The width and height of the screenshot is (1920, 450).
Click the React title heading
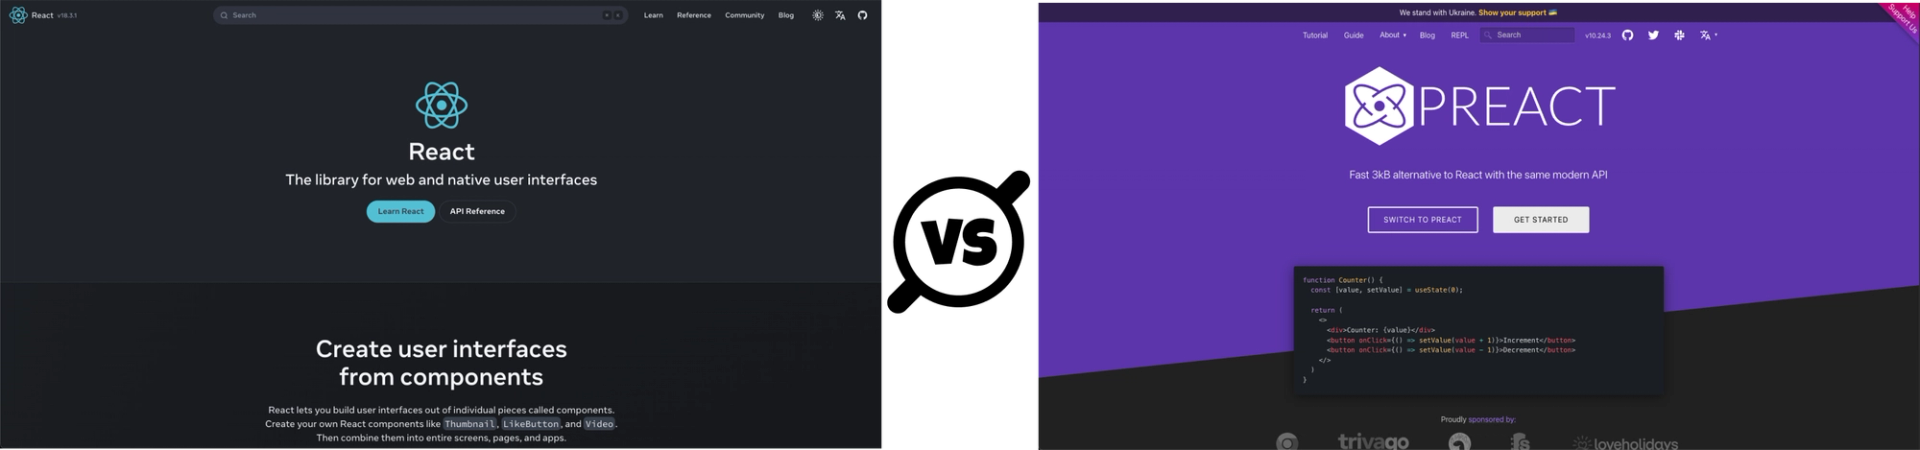441,152
